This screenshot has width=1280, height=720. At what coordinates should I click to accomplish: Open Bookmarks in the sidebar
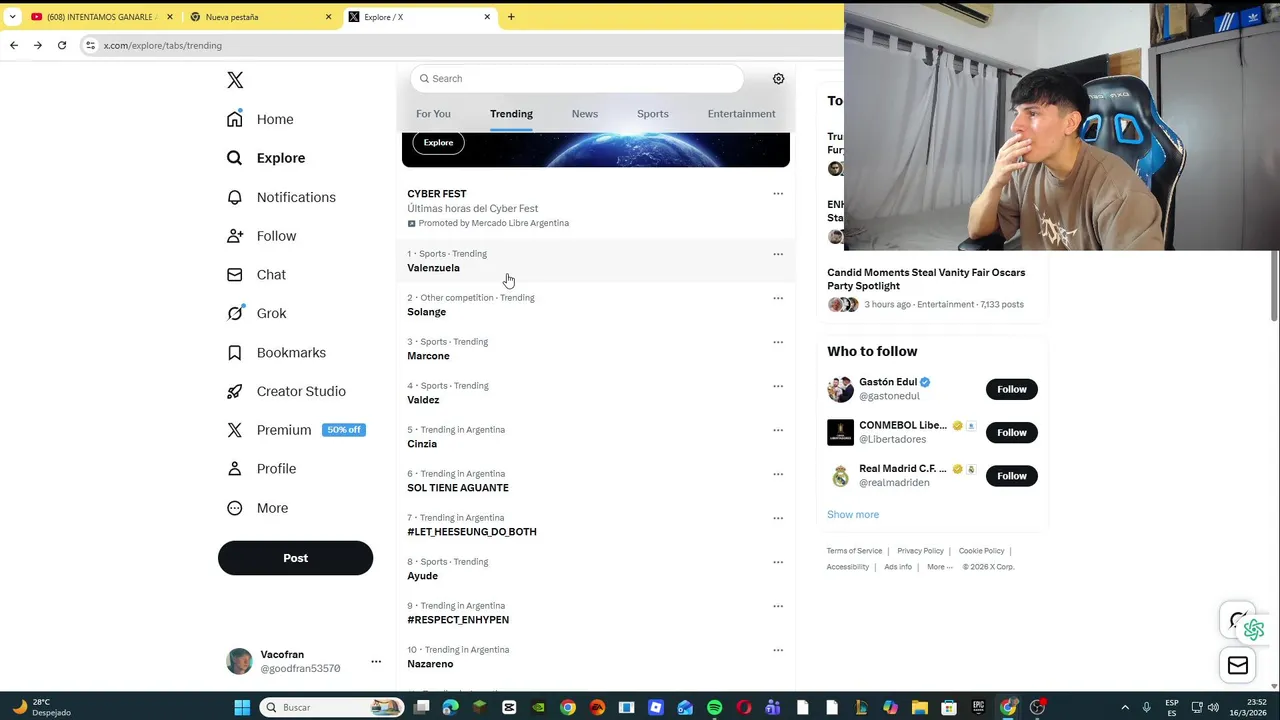(276, 352)
